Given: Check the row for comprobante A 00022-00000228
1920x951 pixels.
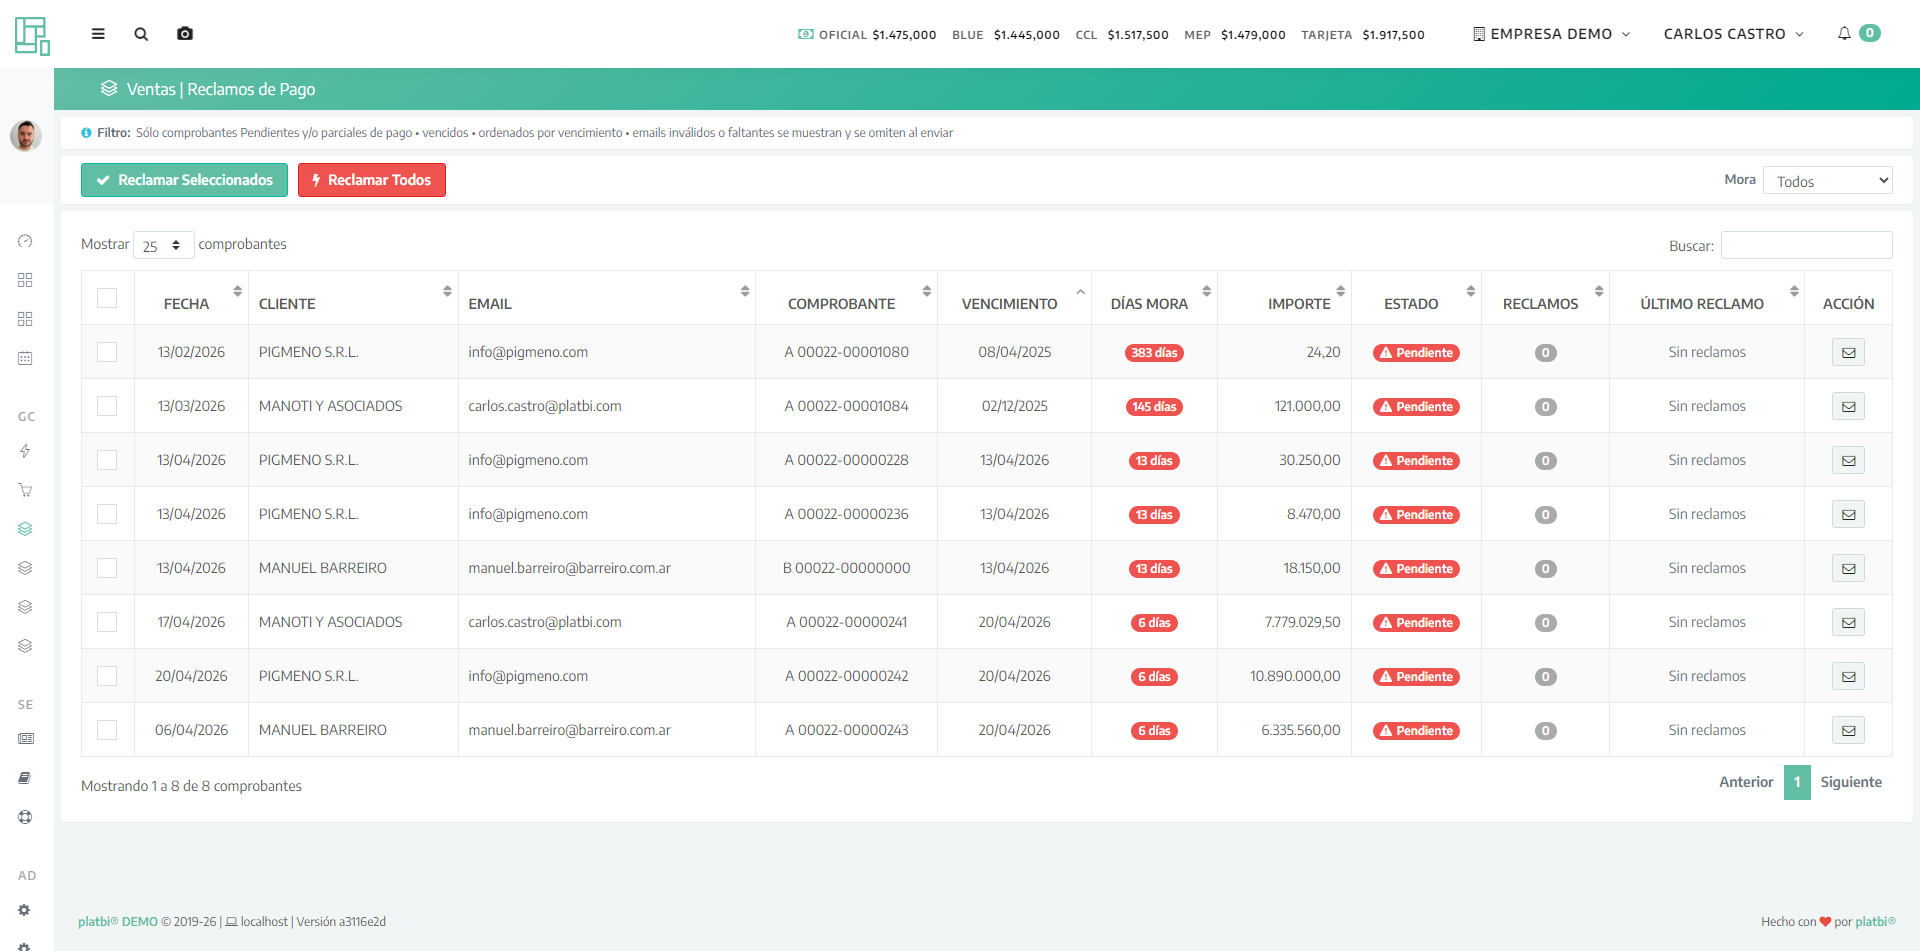Looking at the screenshot, I should tap(107, 460).
